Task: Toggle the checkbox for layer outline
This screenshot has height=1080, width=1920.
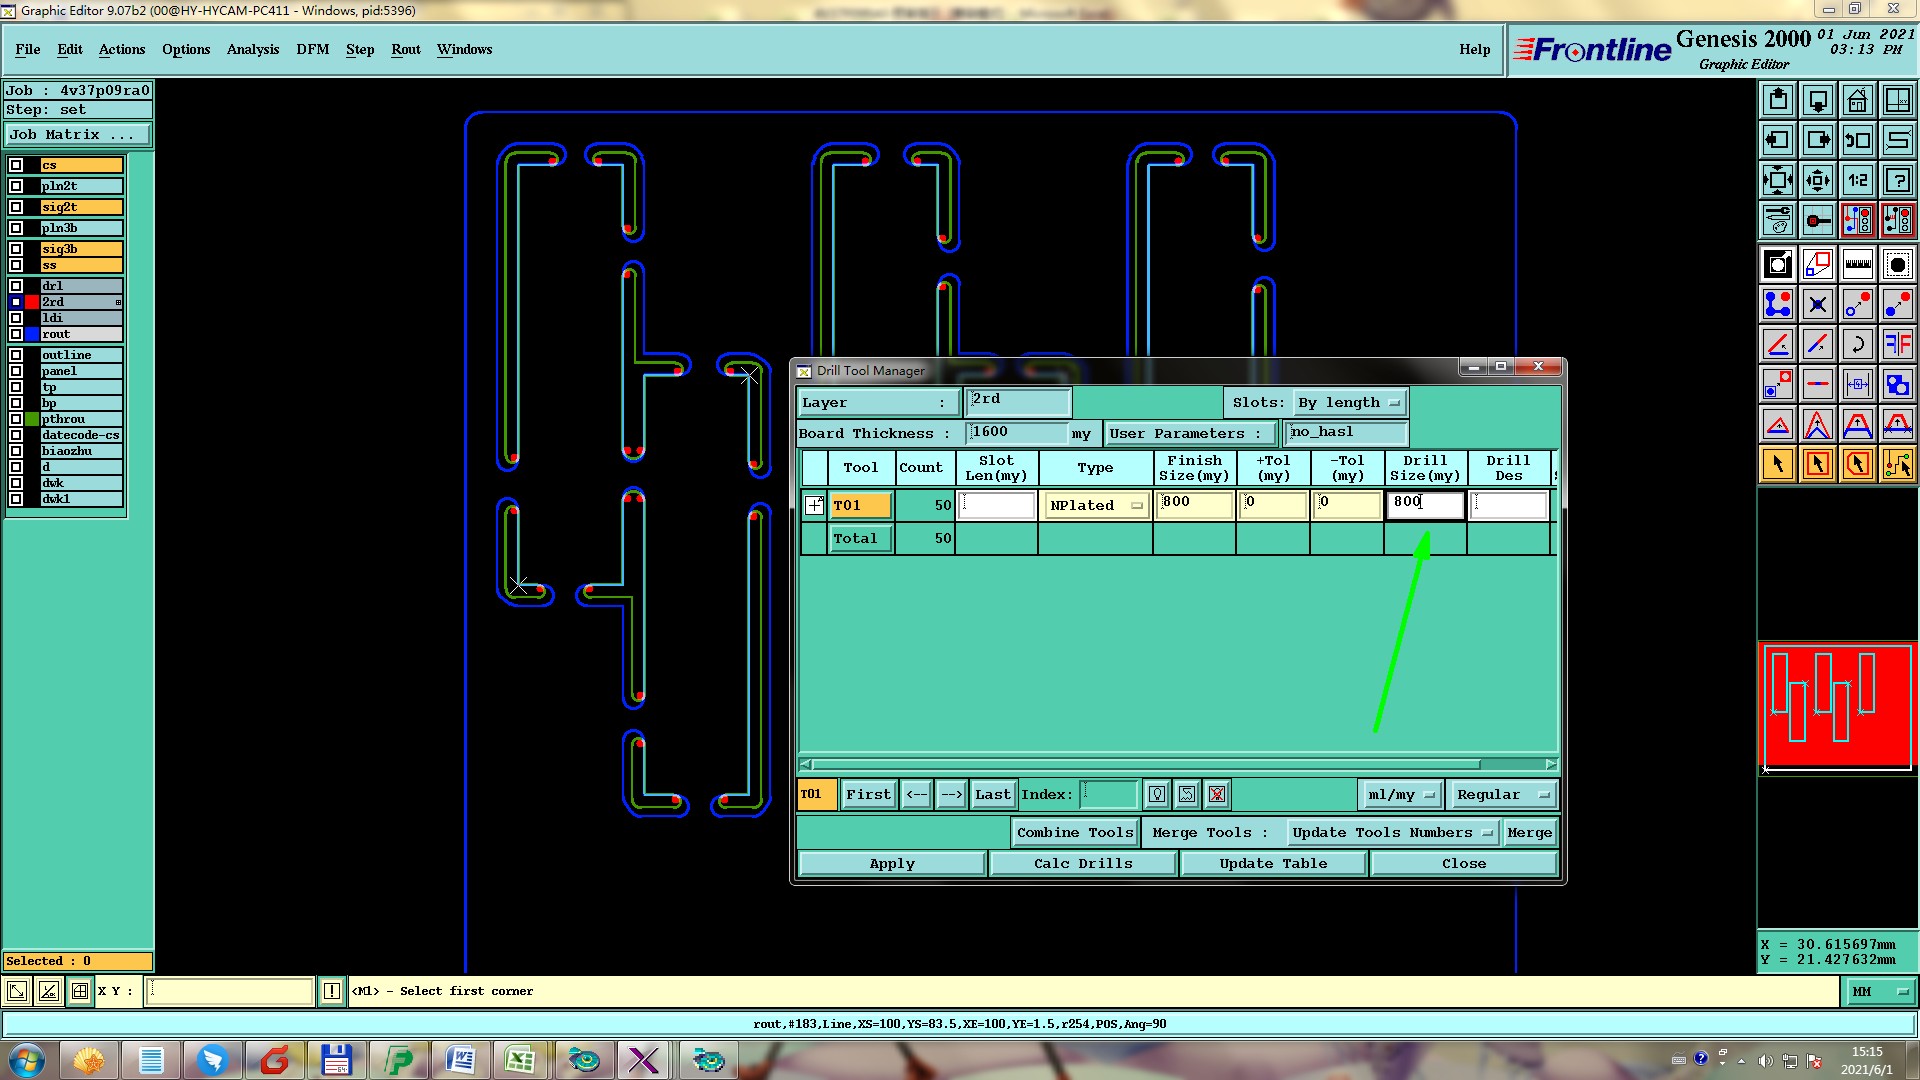Action: coord(16,355)
